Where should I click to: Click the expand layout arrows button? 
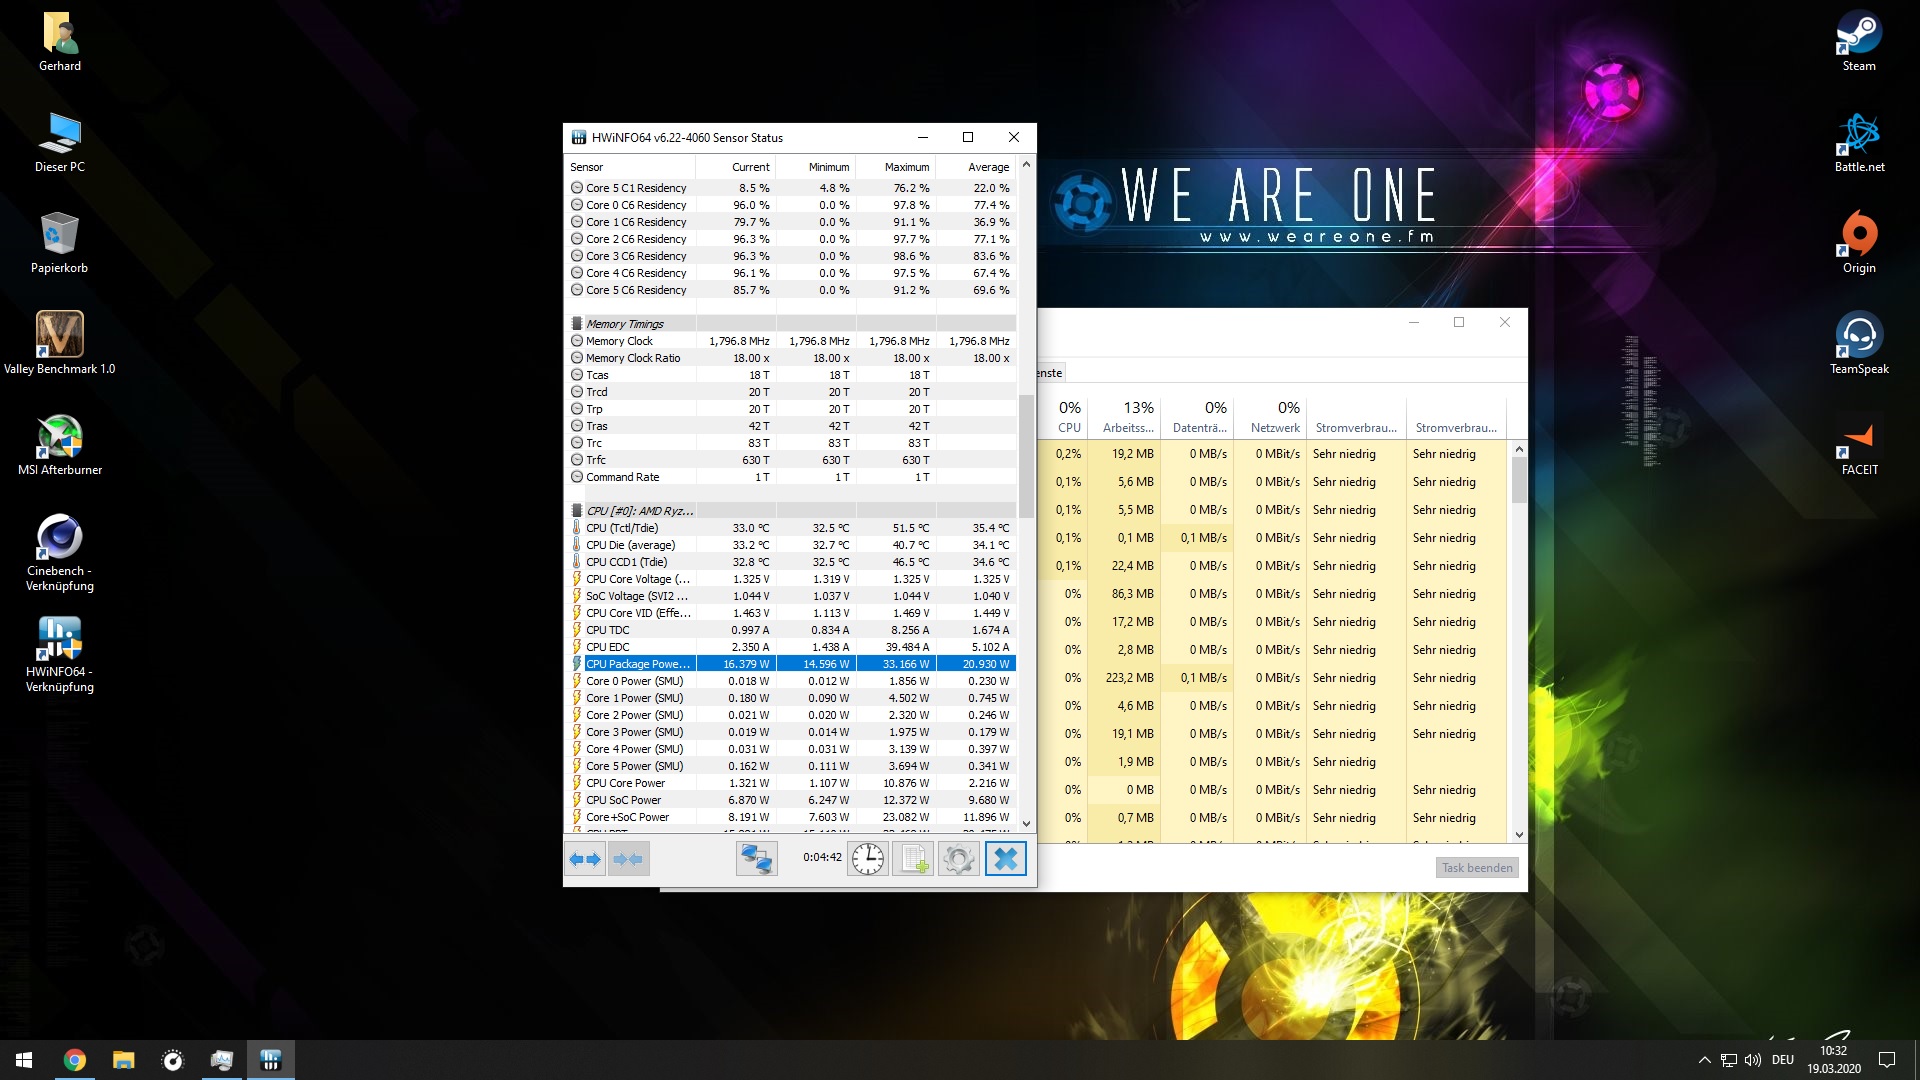[x=585, y=859]
